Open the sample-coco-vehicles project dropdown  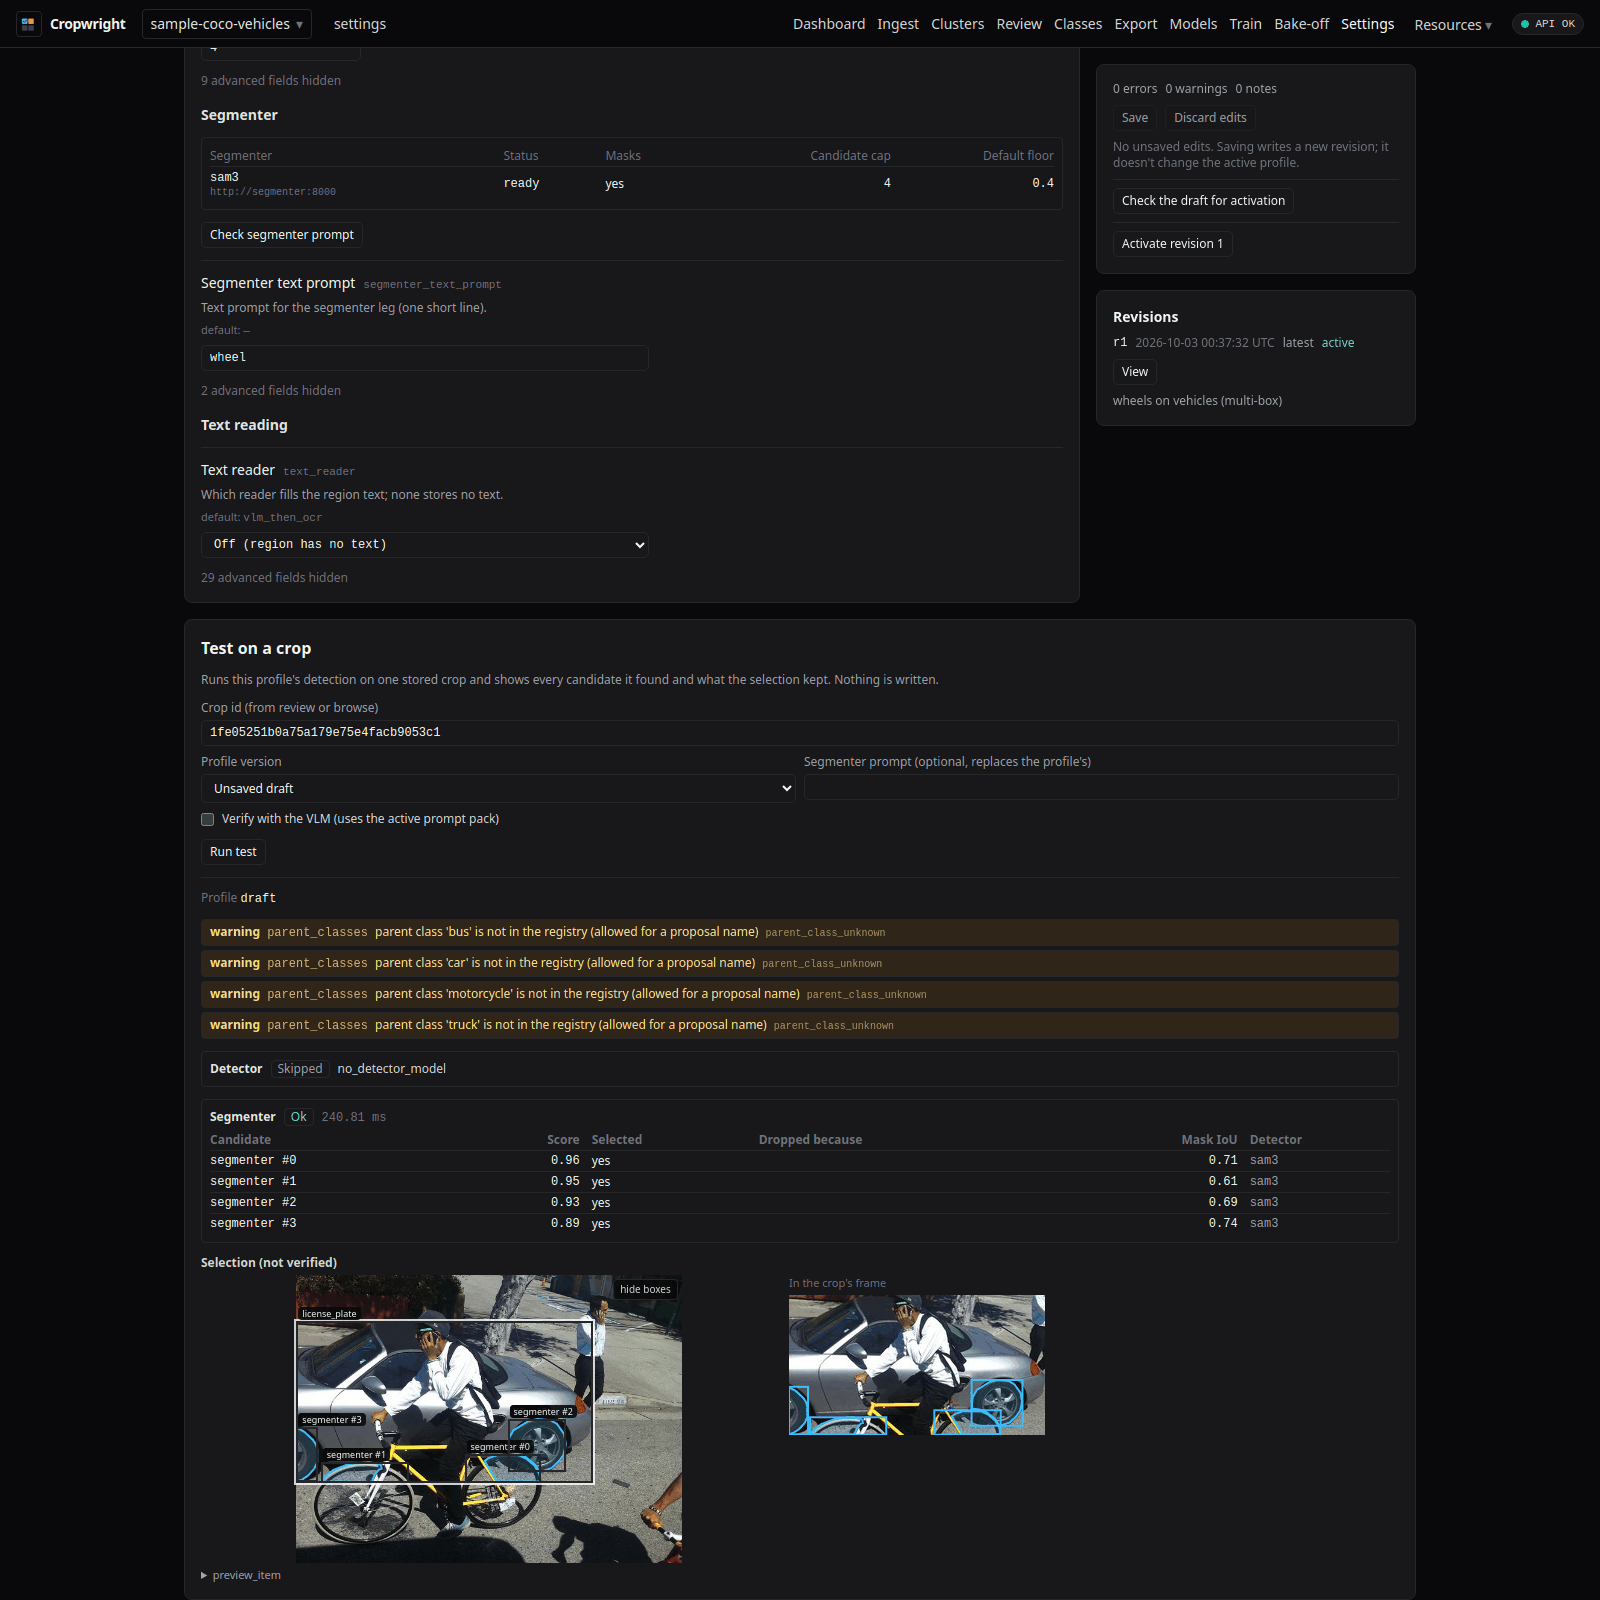[x=227, y=24]
